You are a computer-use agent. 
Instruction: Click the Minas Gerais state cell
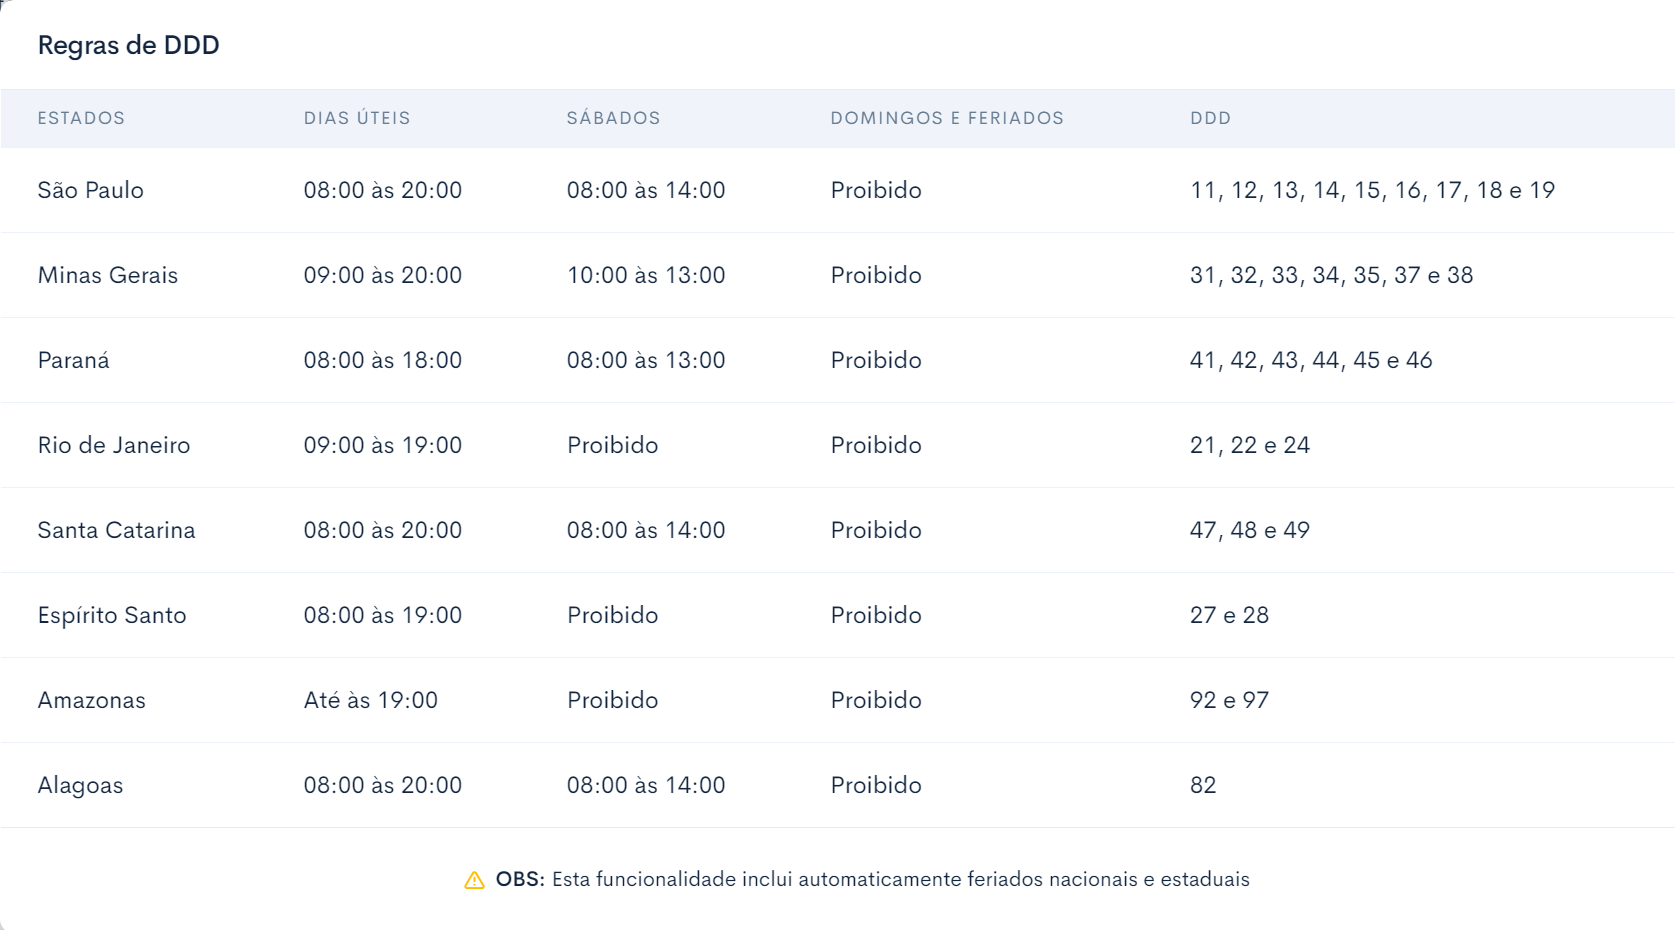tap(108, 275)
